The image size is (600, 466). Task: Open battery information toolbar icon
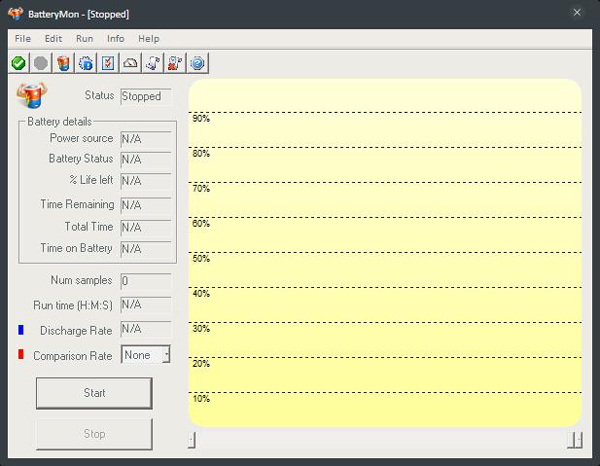[x=63, y=63]
